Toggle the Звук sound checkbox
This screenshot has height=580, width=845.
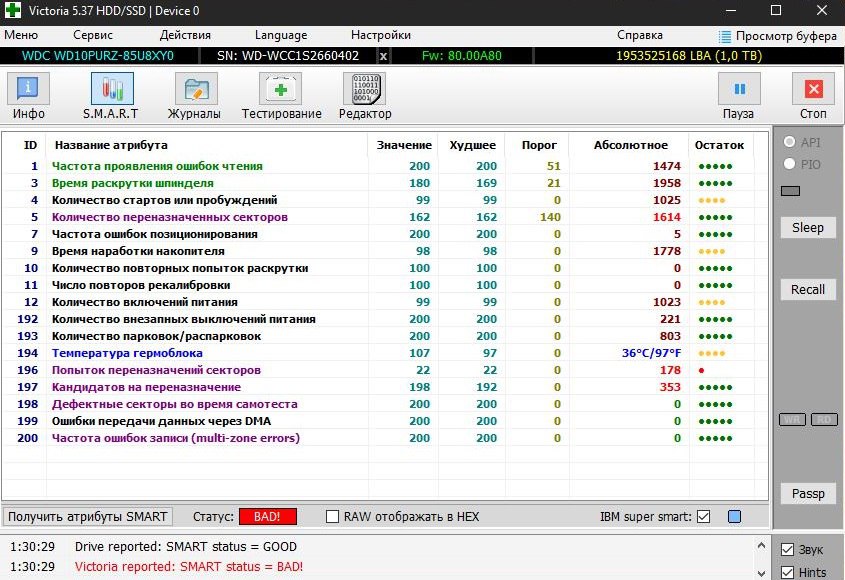point(787,549)
